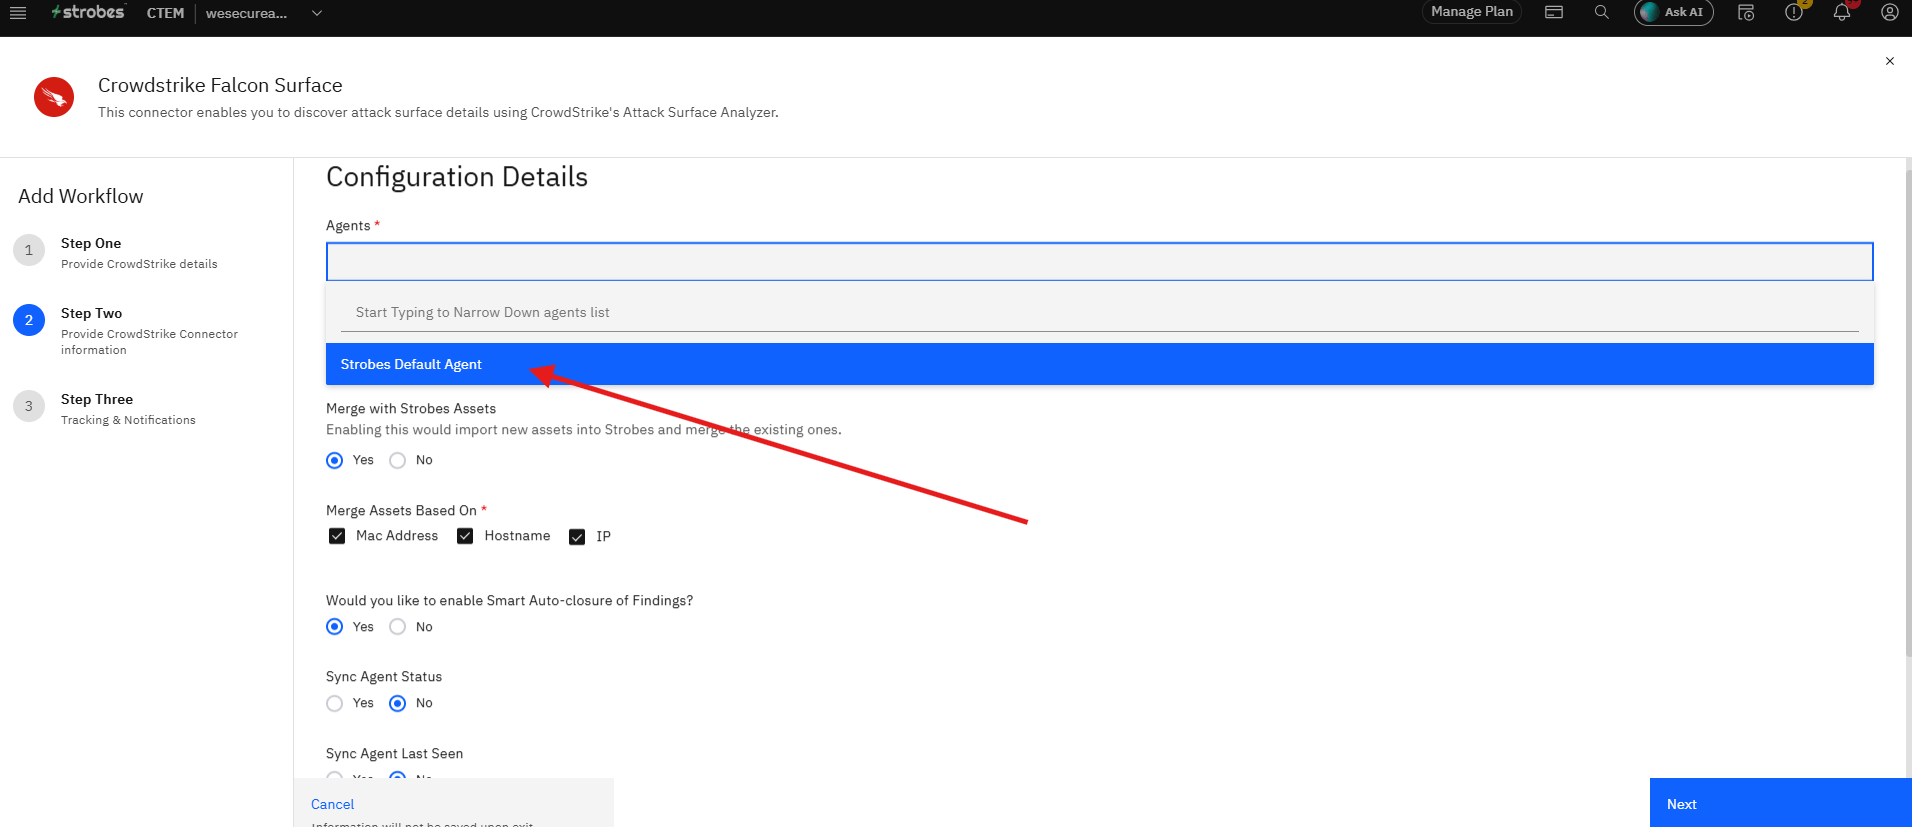Open the scheduled tasks icon in top bar
1912x827 pixels.
coord(1746,12)
